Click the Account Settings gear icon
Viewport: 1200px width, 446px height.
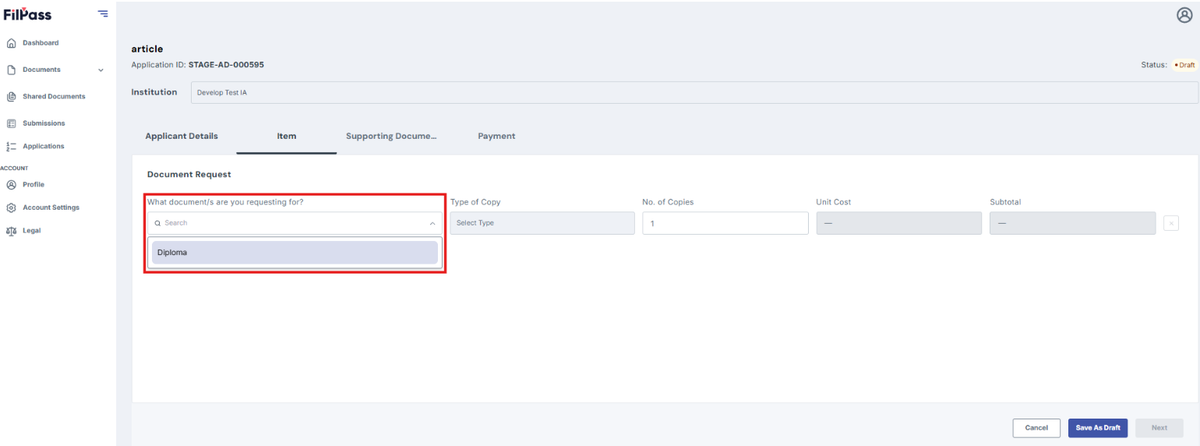pyautogui.click(x=11, y=208)
